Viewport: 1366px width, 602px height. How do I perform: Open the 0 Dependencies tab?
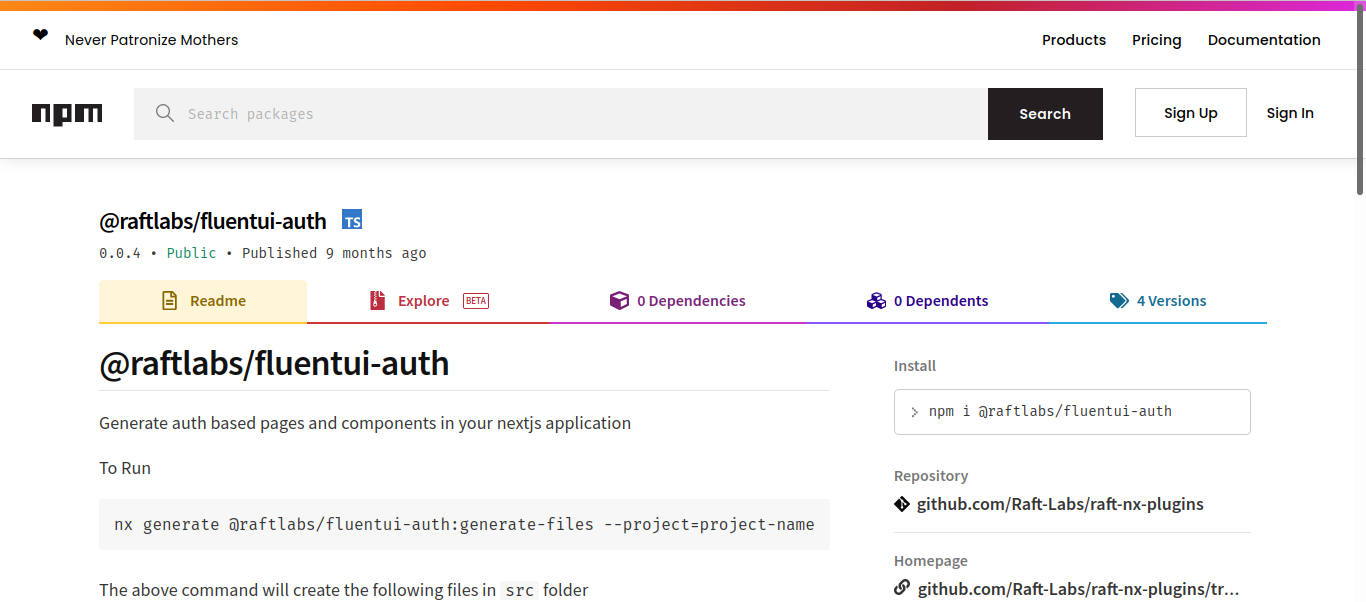click(x=678, y=301)
